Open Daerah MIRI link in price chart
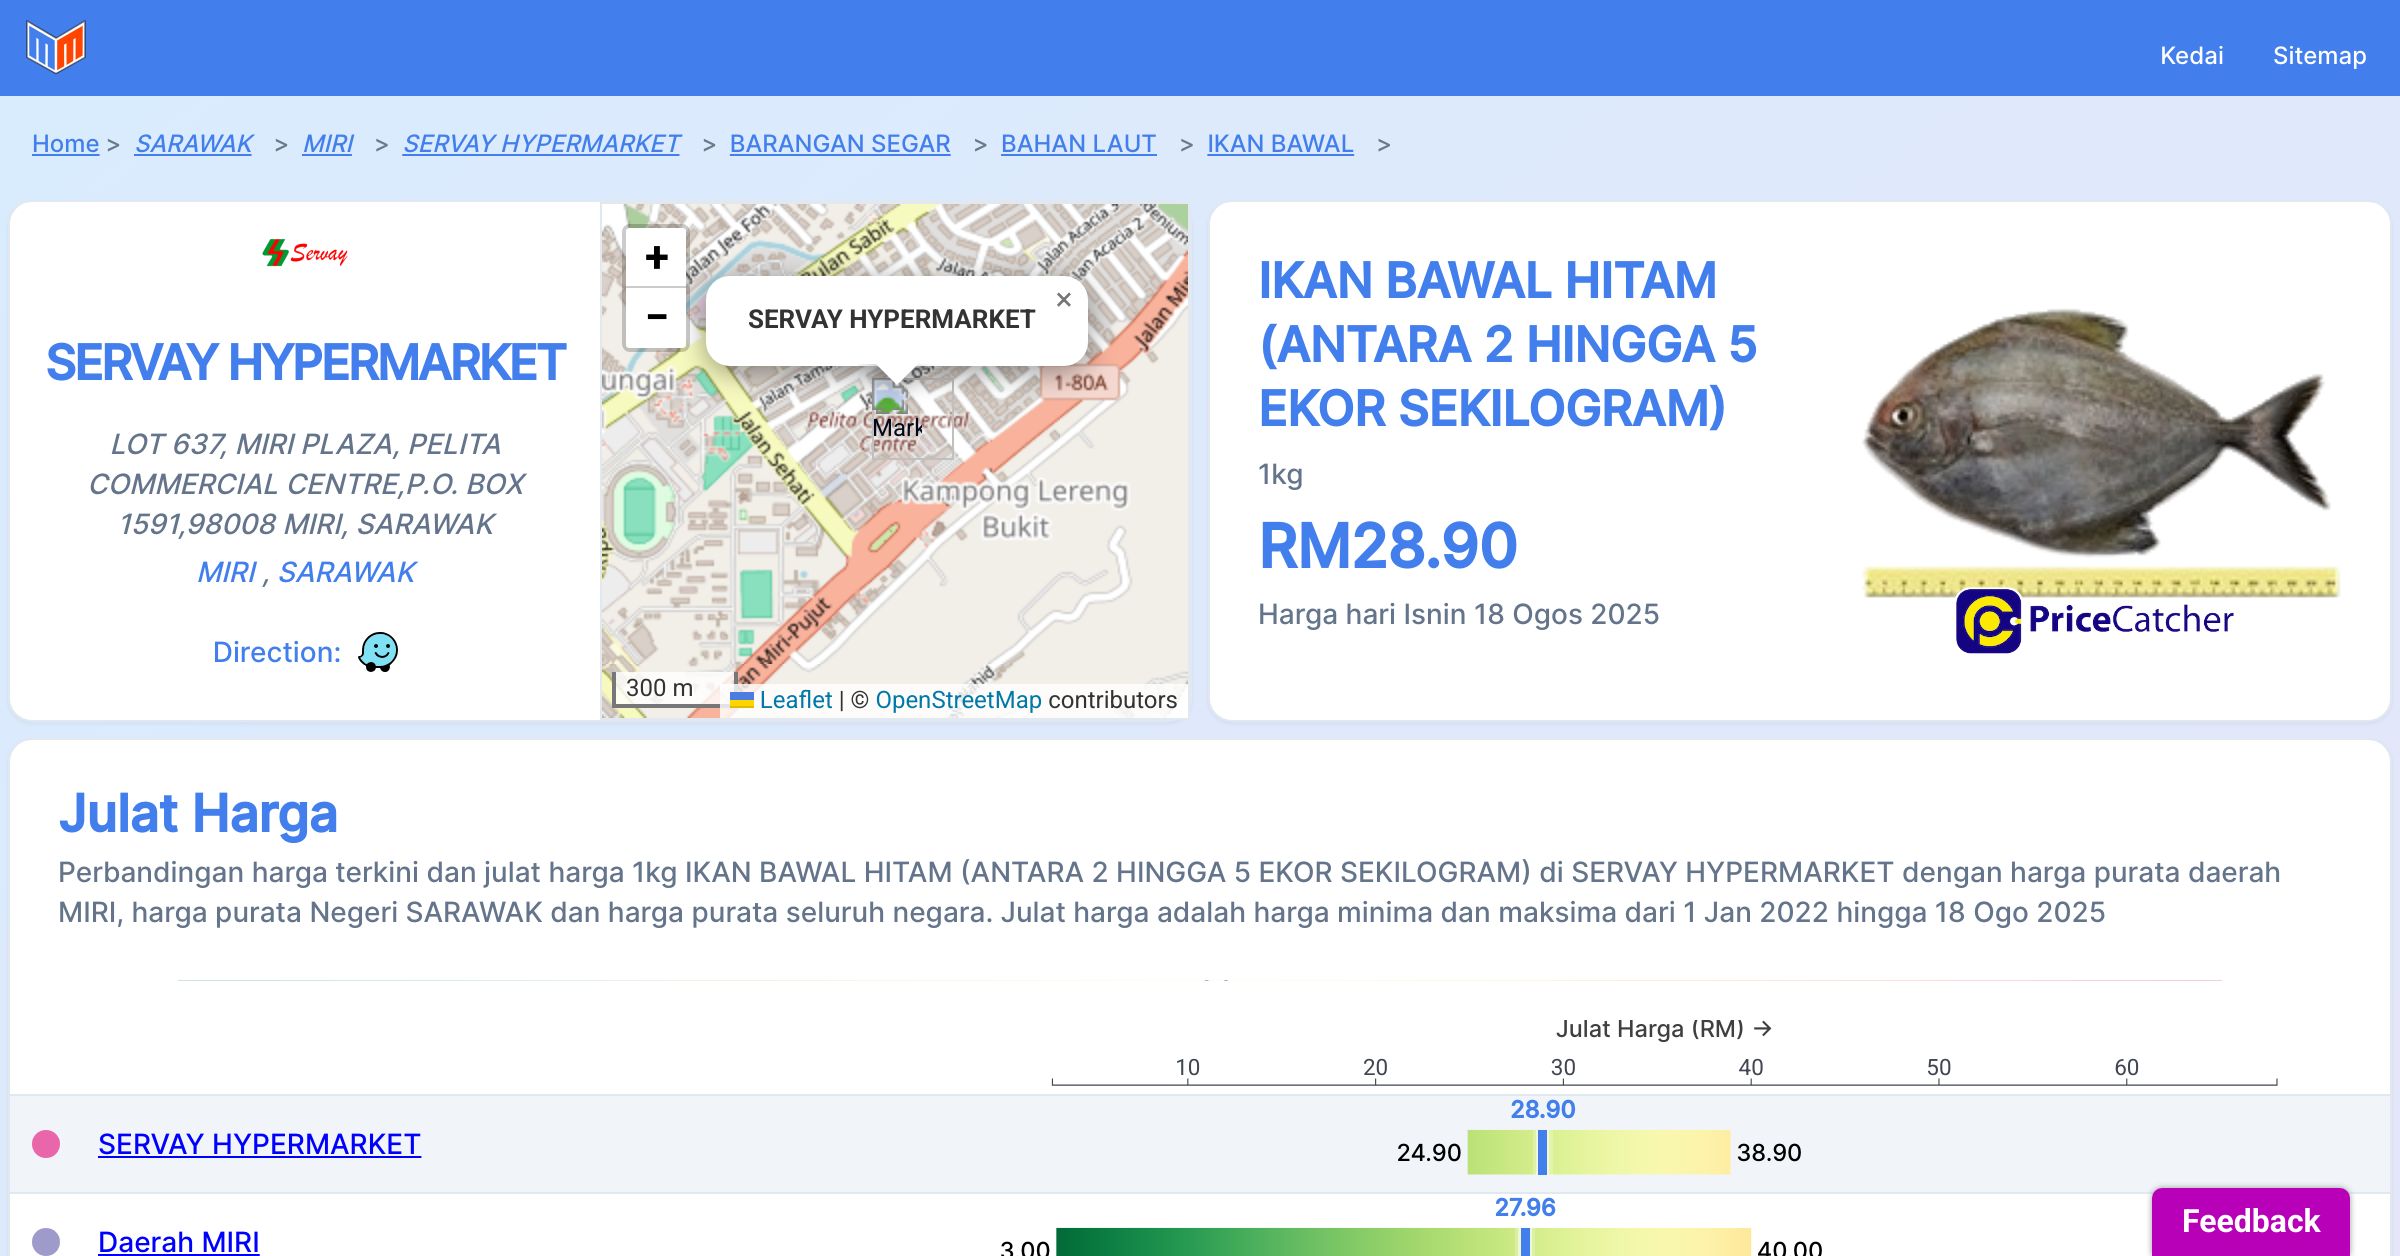Screen dimensions: 2400x1256 click(179, 1241)
